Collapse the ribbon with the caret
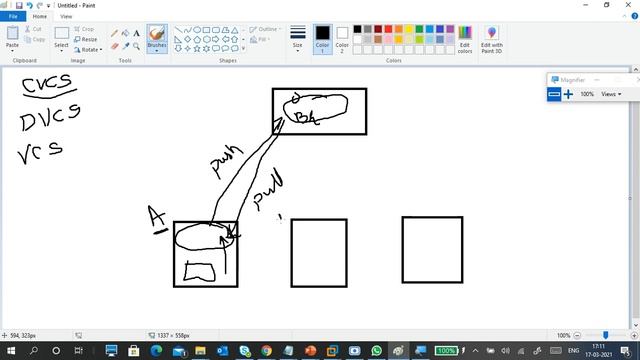640x360 pixels. tap(624, 16)
